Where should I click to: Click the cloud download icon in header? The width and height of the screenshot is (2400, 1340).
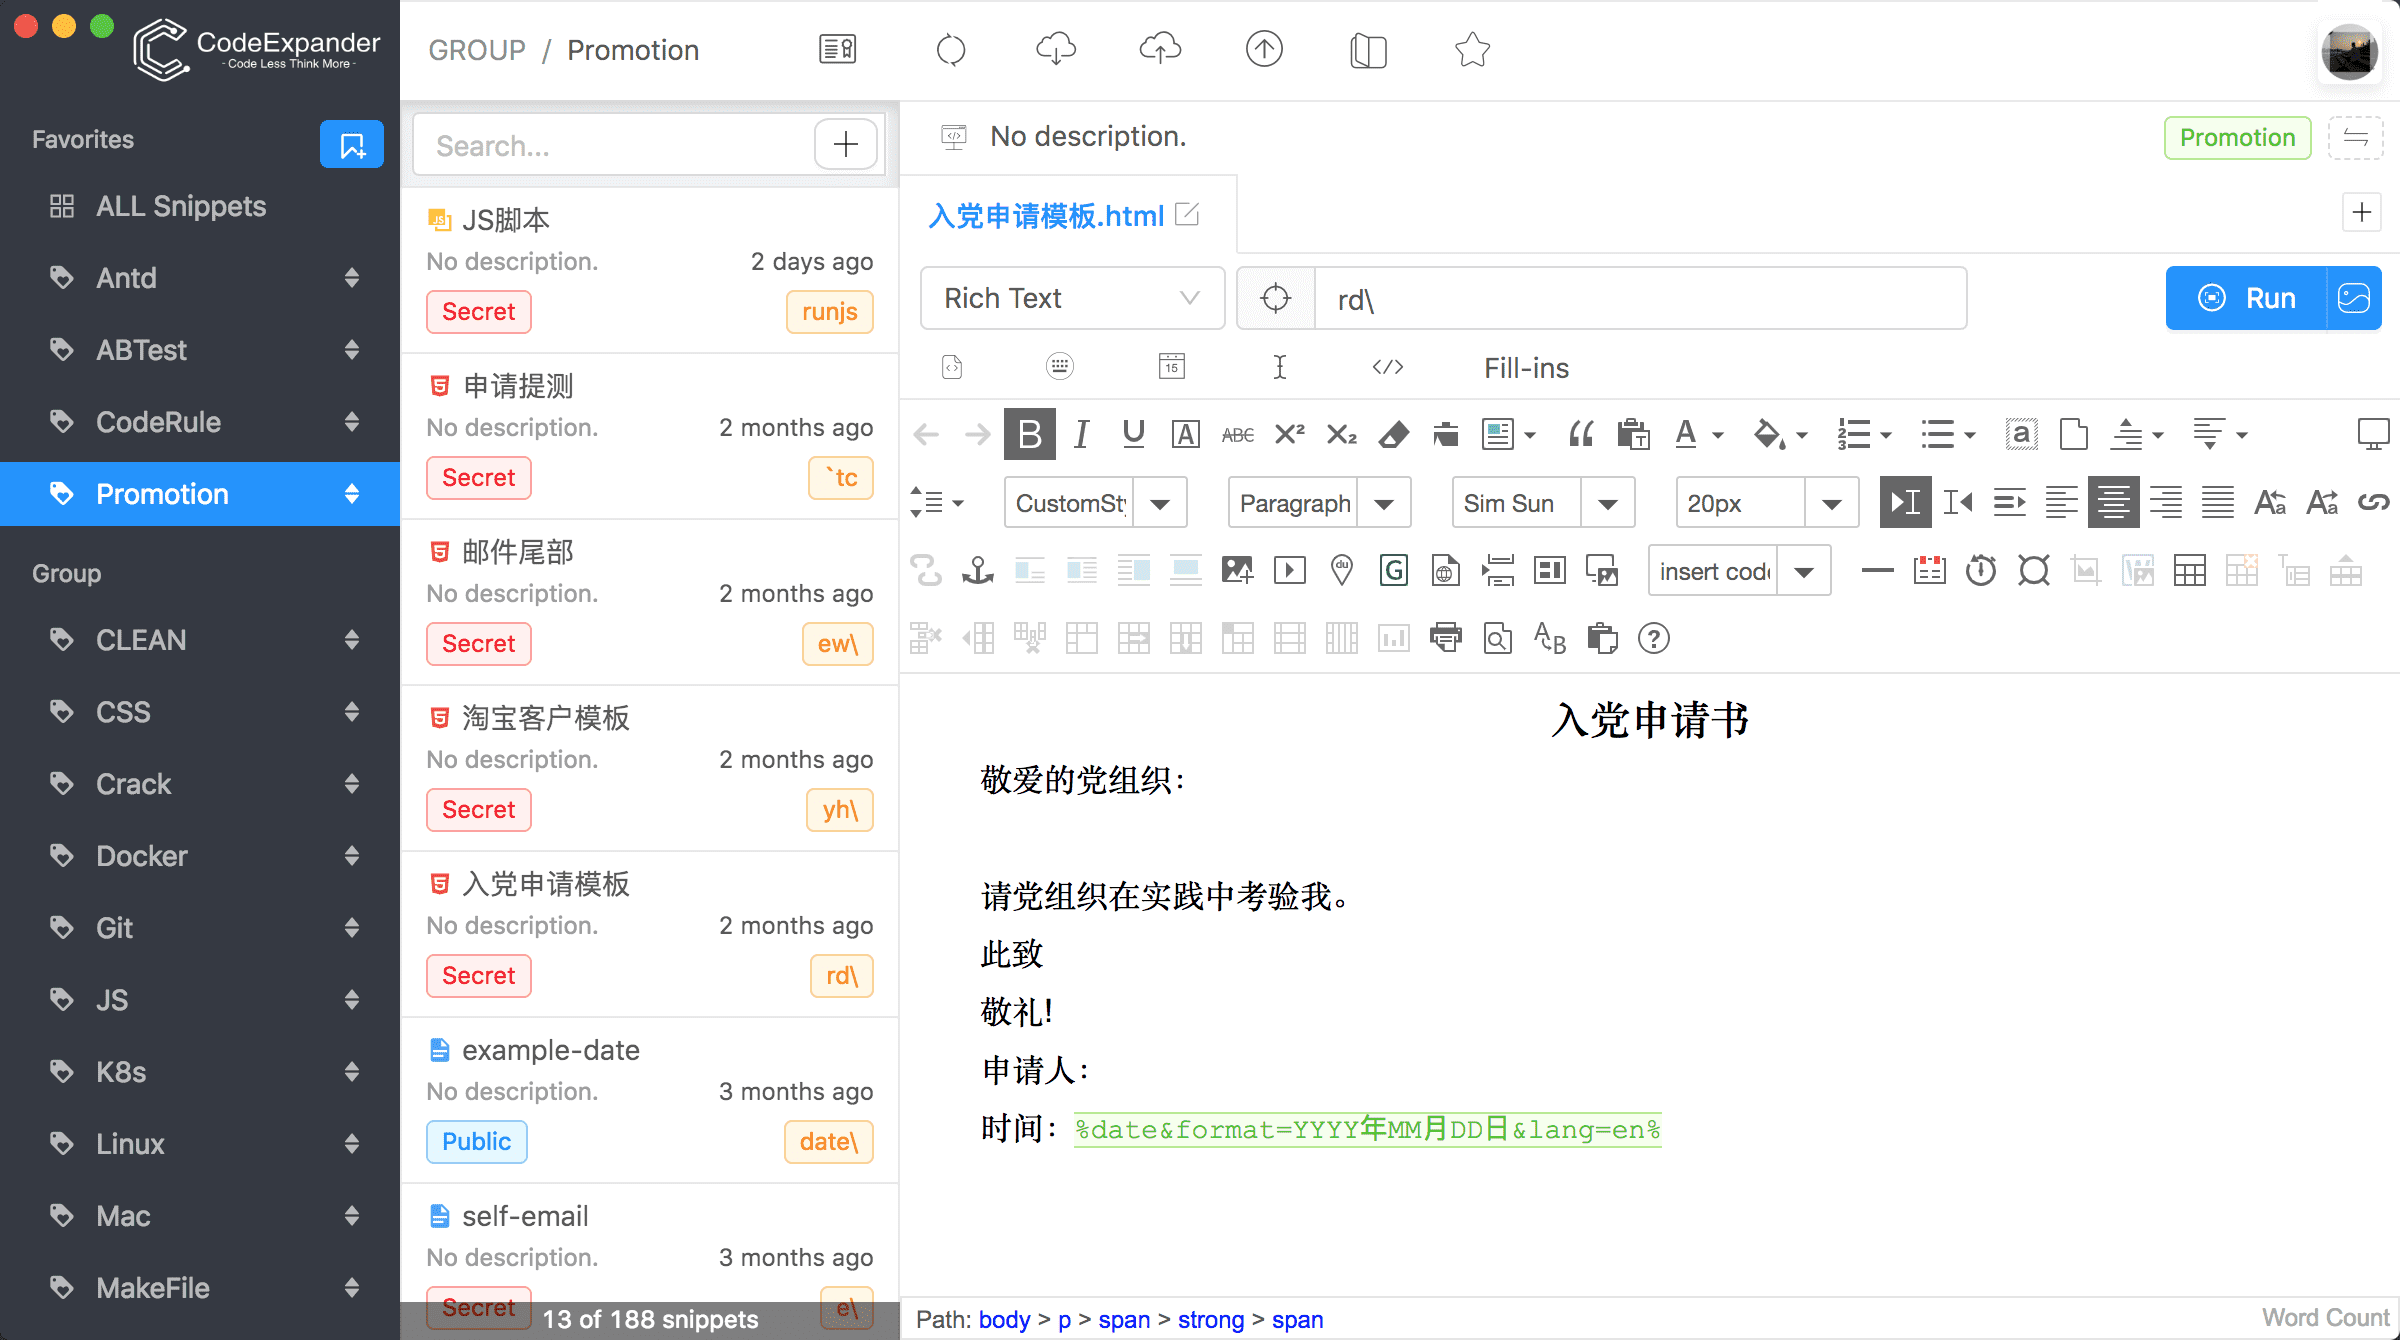click(1056, 49)
